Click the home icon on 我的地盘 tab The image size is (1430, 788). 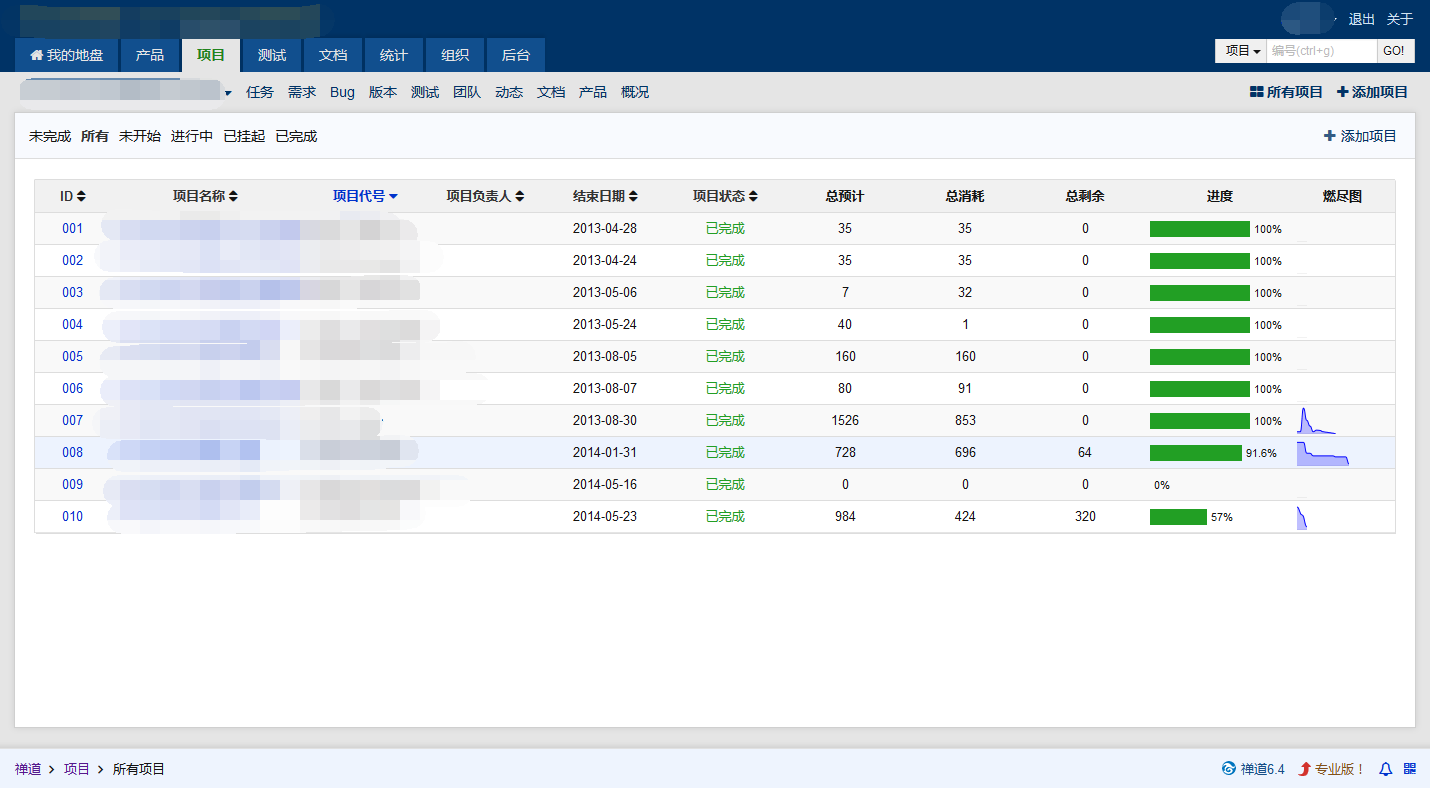[37, 55]
